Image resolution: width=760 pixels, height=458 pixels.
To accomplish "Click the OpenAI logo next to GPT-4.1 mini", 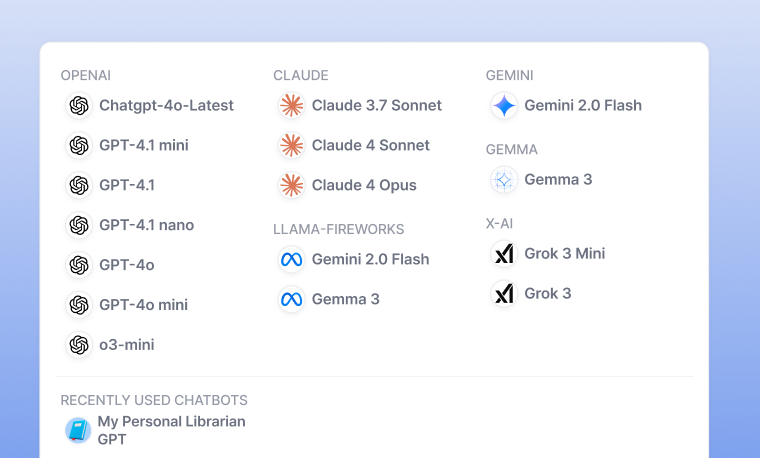I will [x=79, y=145].
